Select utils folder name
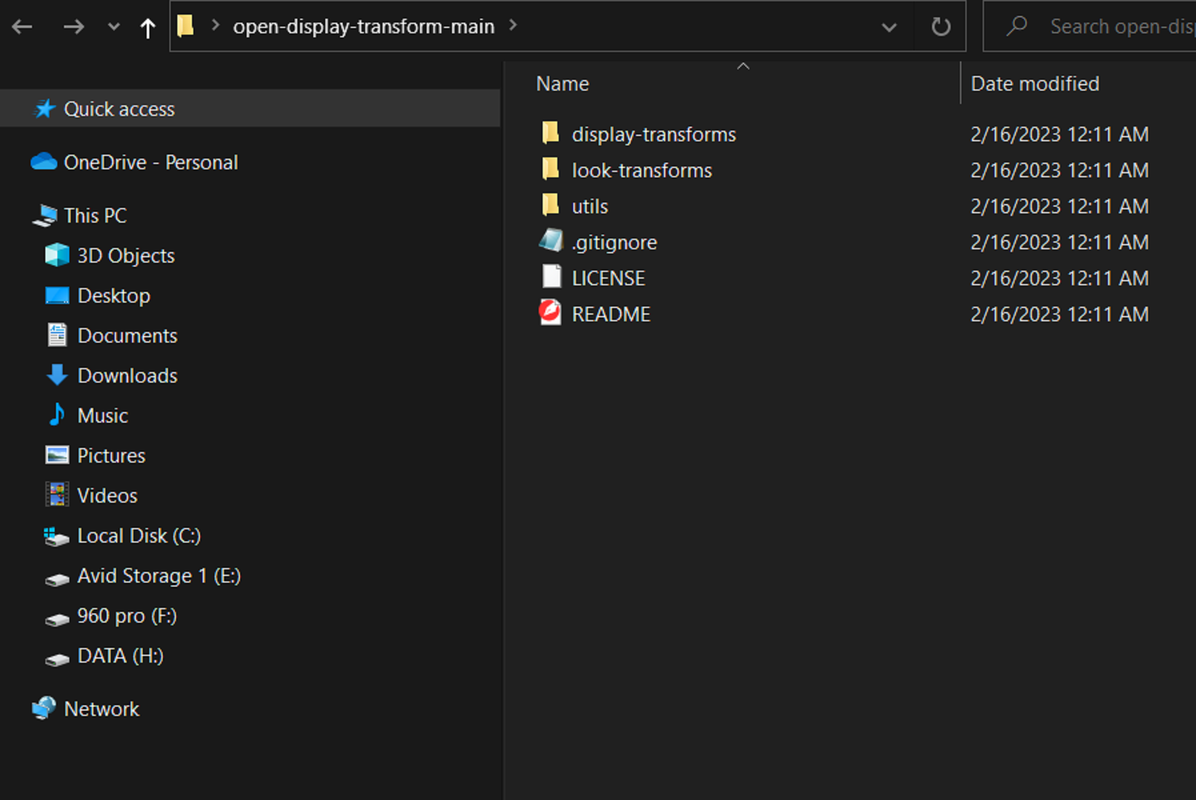Viewport: 1196px width, 800px height. [x=590, y=206]
